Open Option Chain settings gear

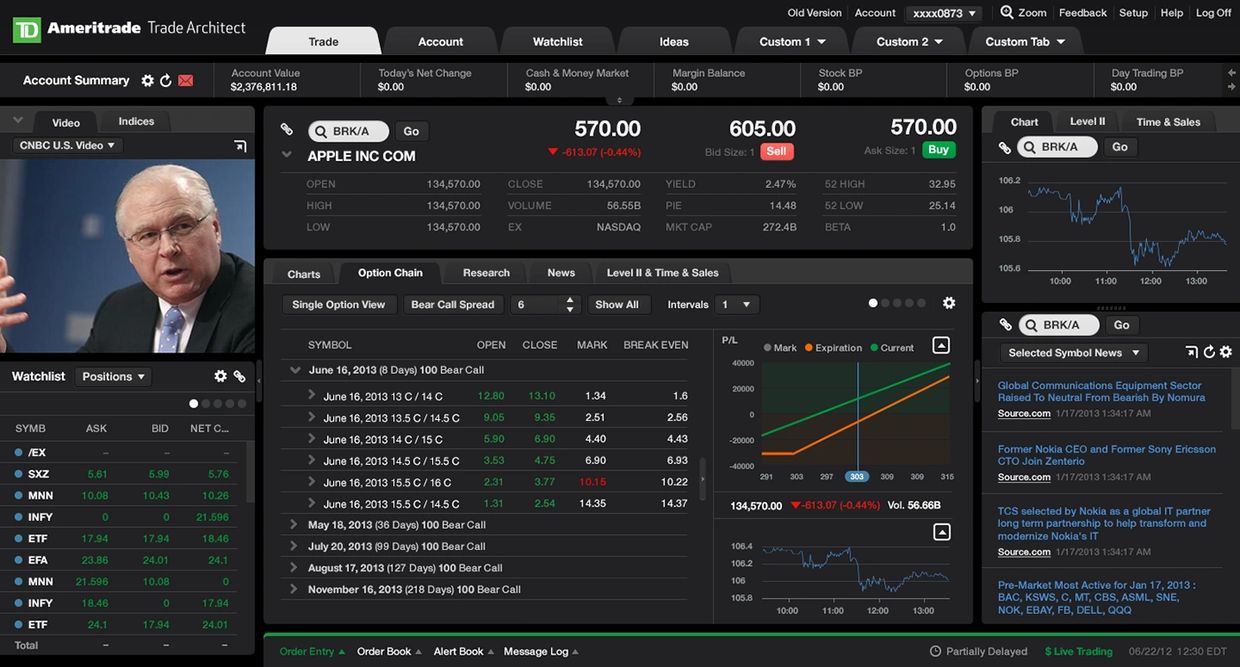(949, 303)
